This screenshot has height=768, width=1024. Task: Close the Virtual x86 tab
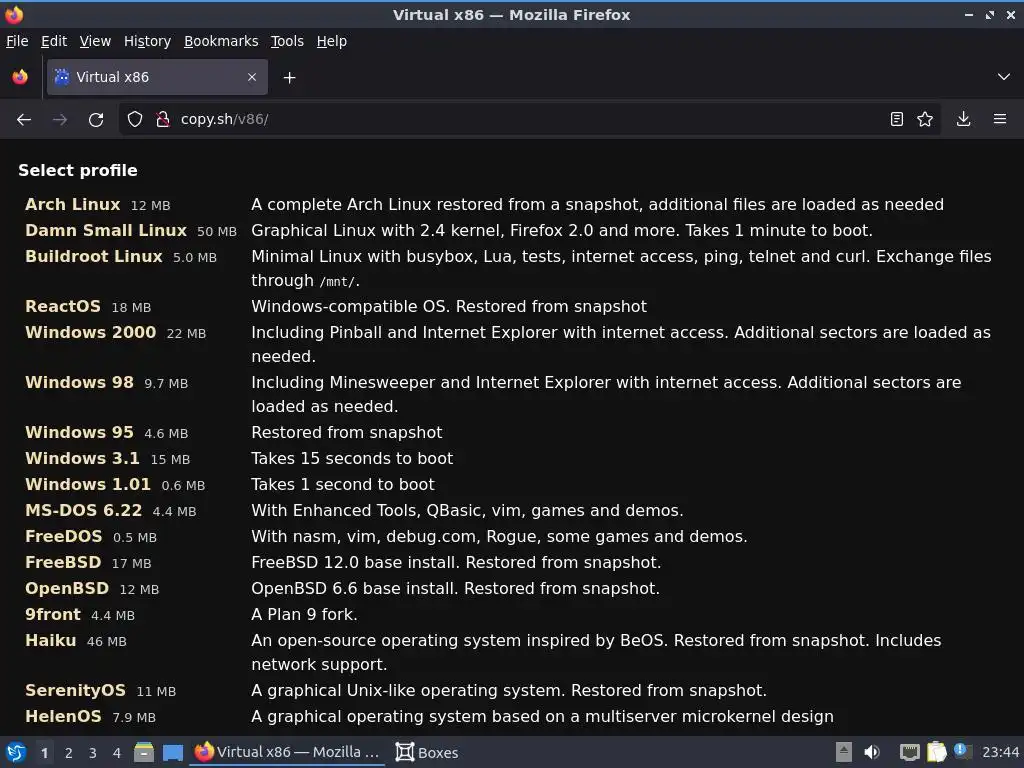[x=252, y=77]
